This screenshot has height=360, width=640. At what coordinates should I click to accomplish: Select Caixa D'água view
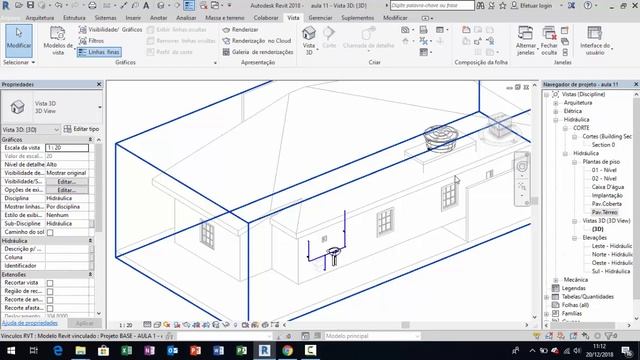tap(608, 187)
